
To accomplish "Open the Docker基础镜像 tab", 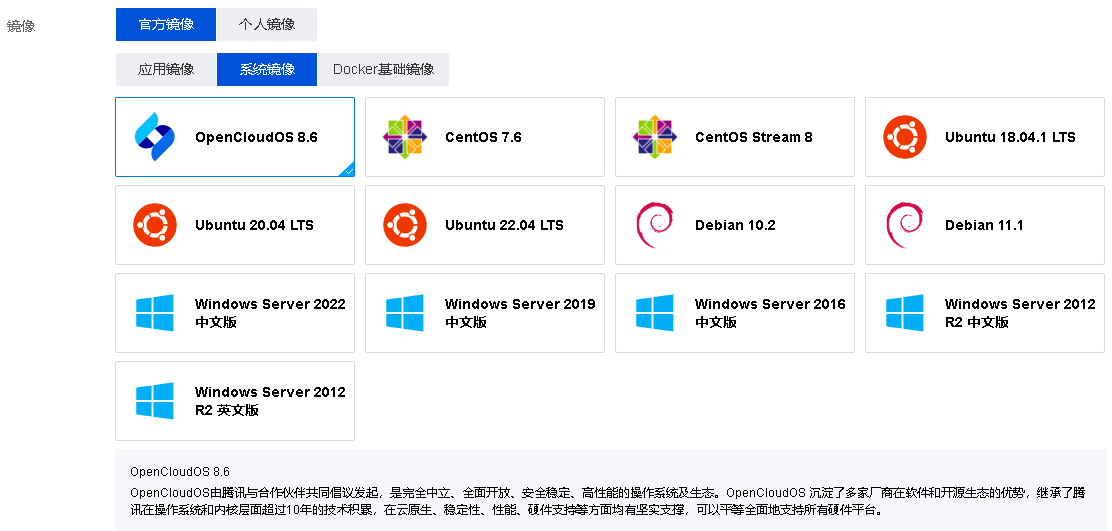I will 383,69.
